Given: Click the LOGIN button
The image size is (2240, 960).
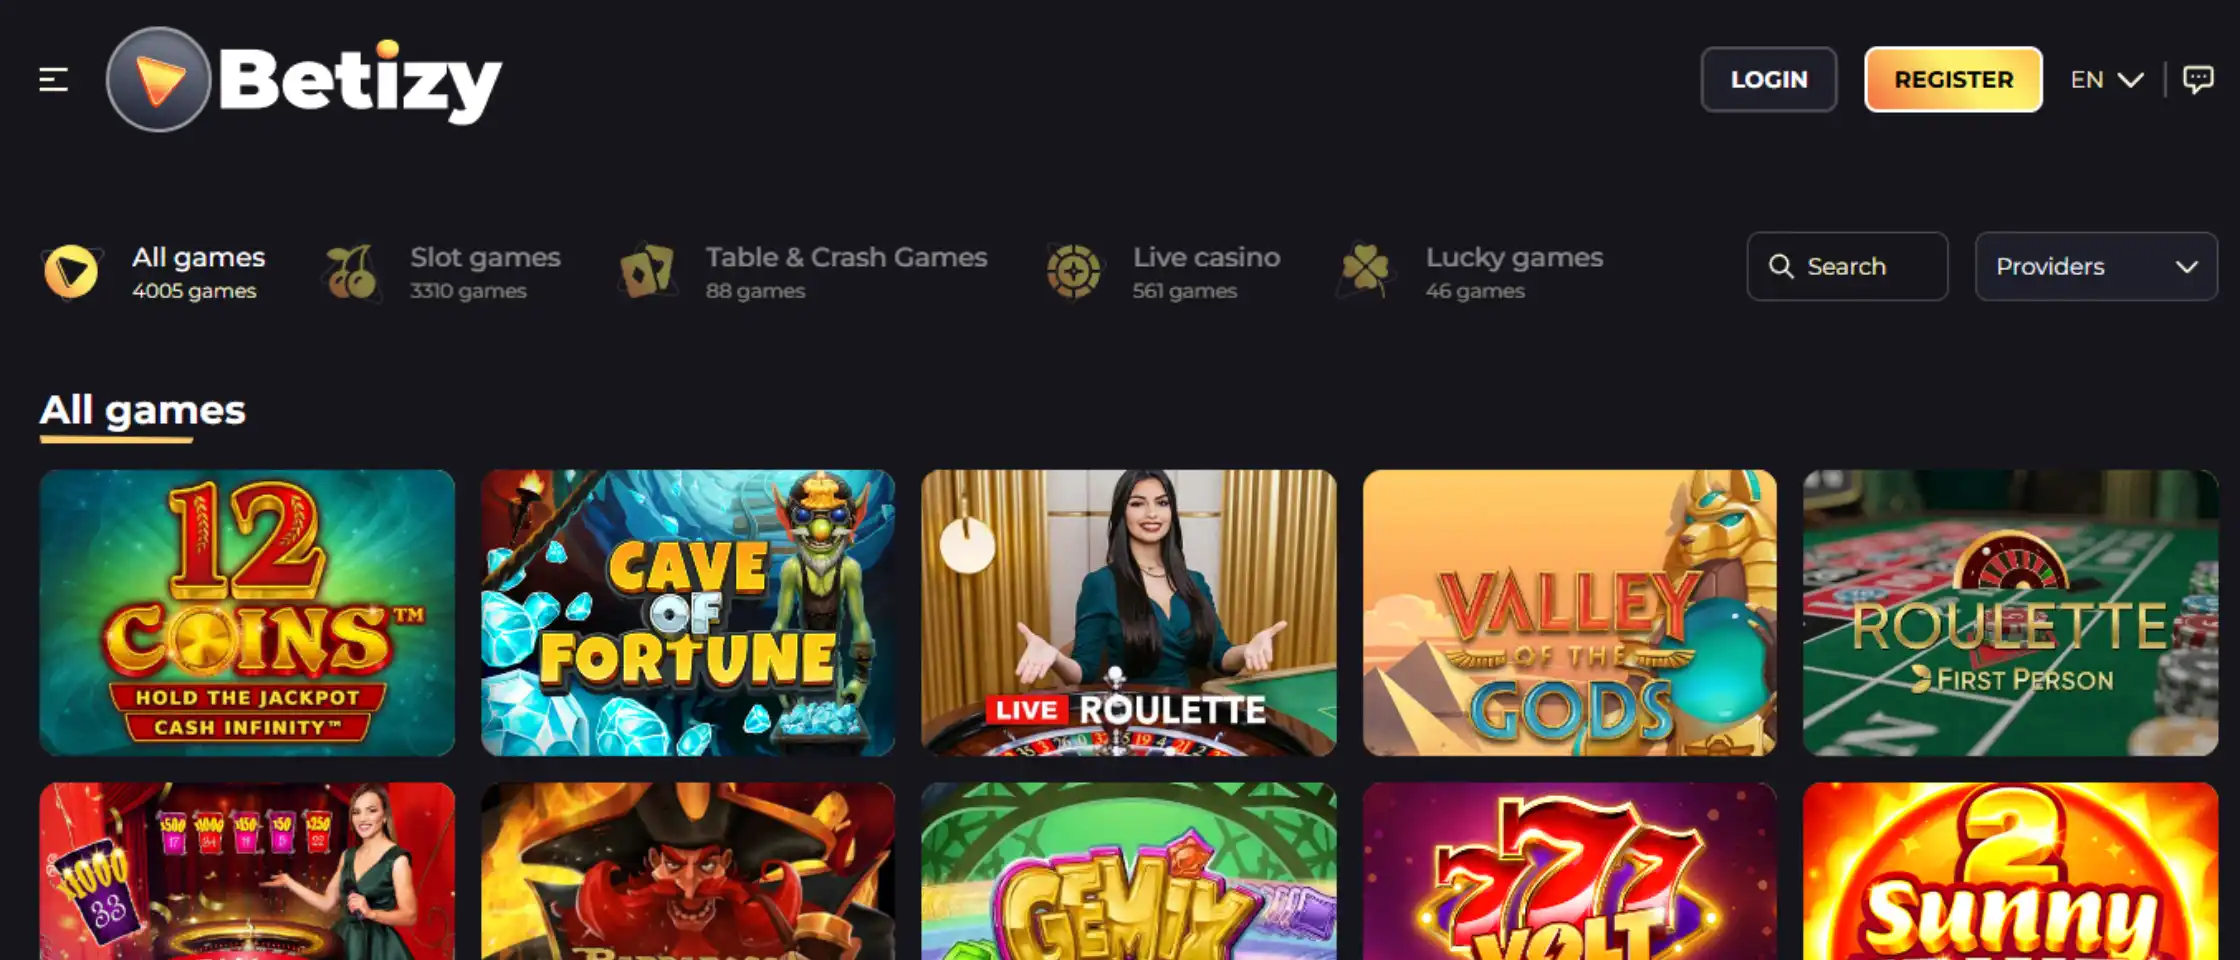Looking at the screenshot, I should [x=1769, y=79].
